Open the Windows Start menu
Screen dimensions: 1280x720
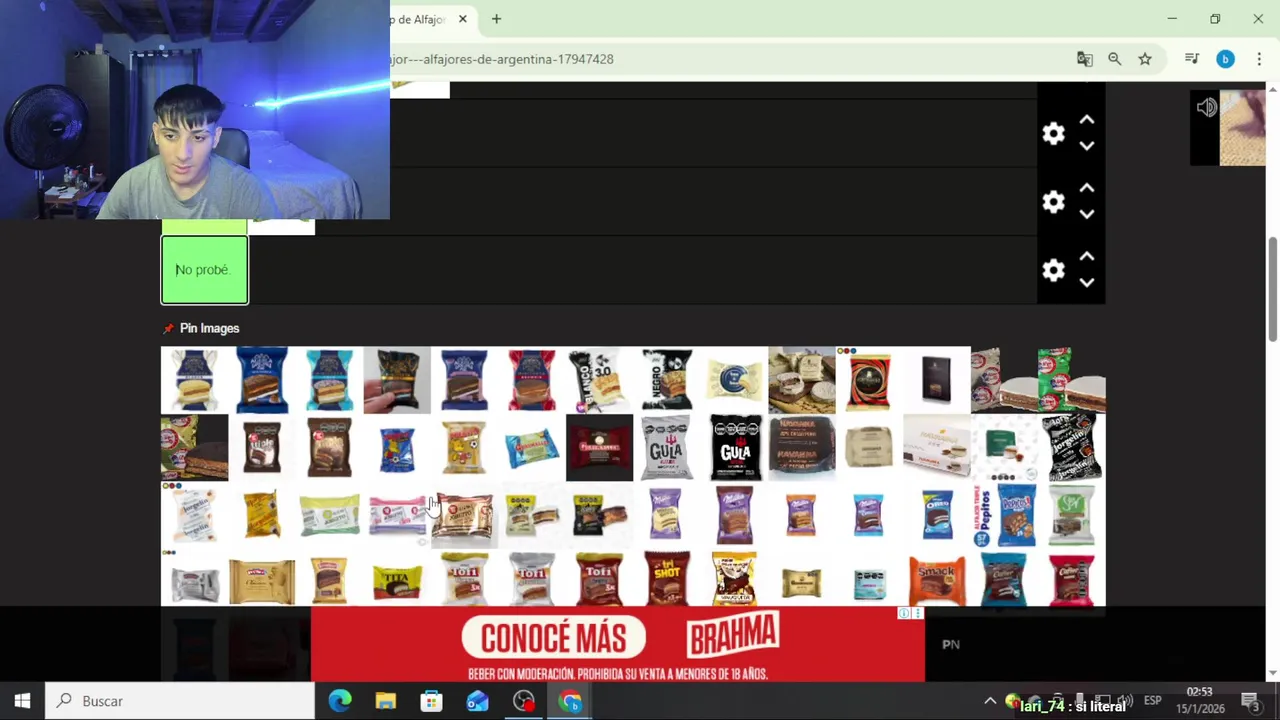[x=22, y=701]
